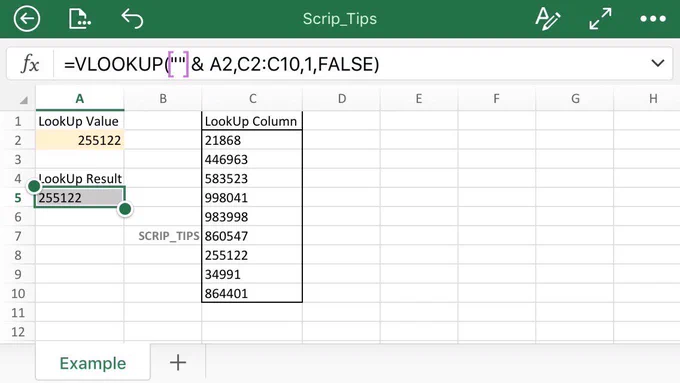Select cell containing 21868

pos(252,140)
